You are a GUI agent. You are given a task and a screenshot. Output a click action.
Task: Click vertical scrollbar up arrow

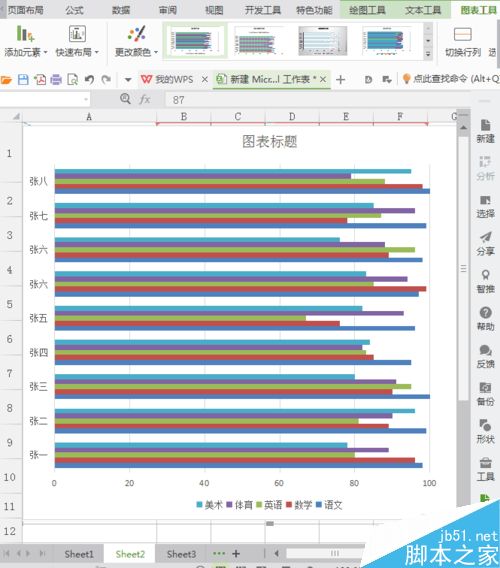pyautogui.click(x=463, y=128)
